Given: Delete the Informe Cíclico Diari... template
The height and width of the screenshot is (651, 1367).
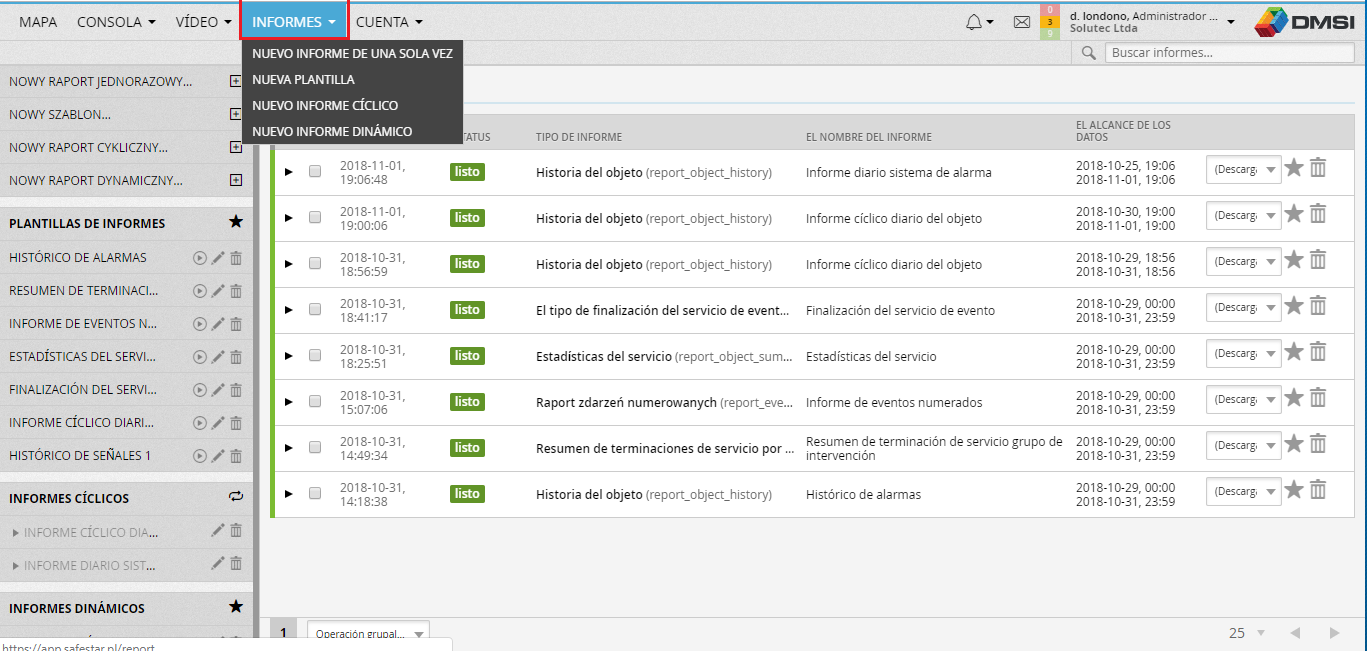Looking at the screenshot, I should pyautogui.click(x=236, y=423).
